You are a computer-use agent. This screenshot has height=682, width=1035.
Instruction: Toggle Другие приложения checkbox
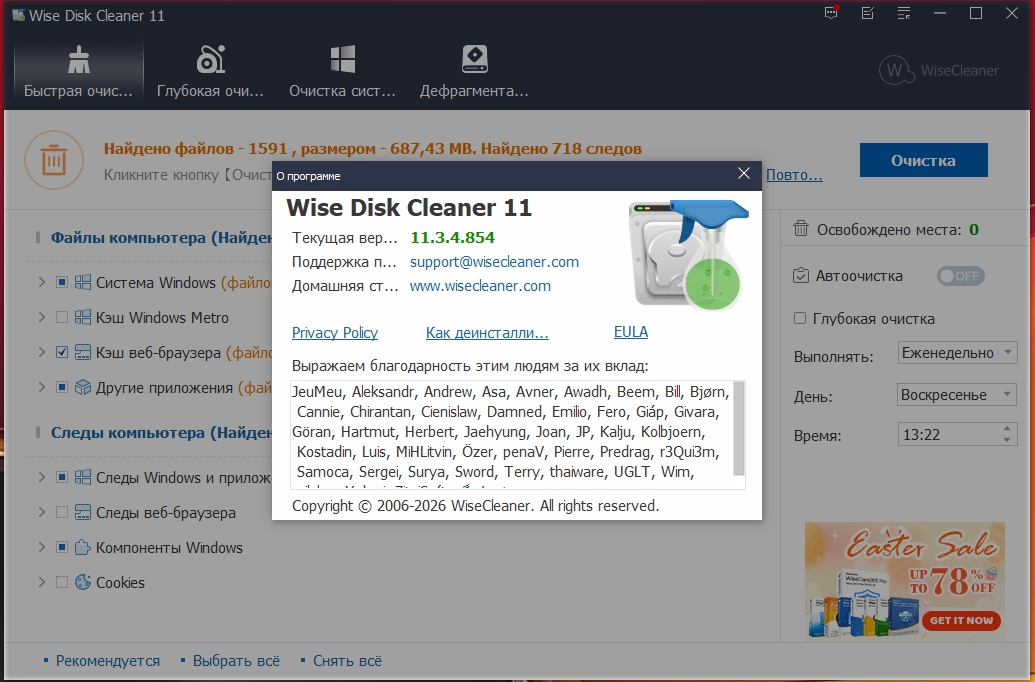[62, 388]
